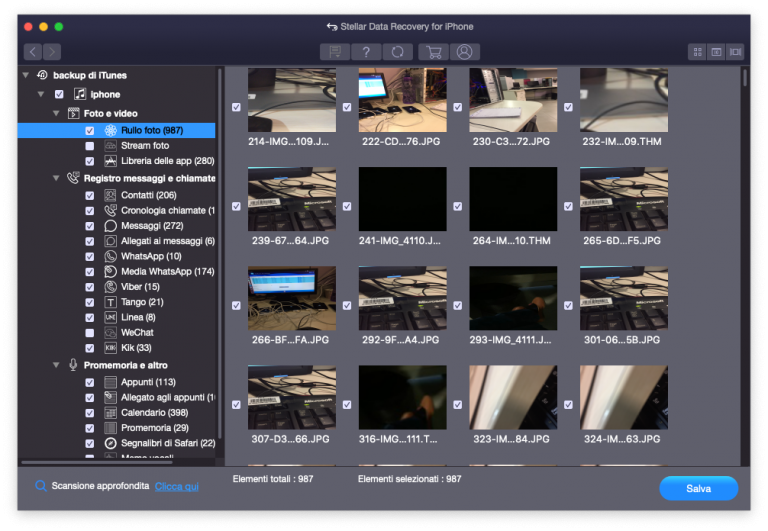This screenshot has height=531, width=768.
Task: Click the save scan log toolbar icon
Action: pos(335,51)
